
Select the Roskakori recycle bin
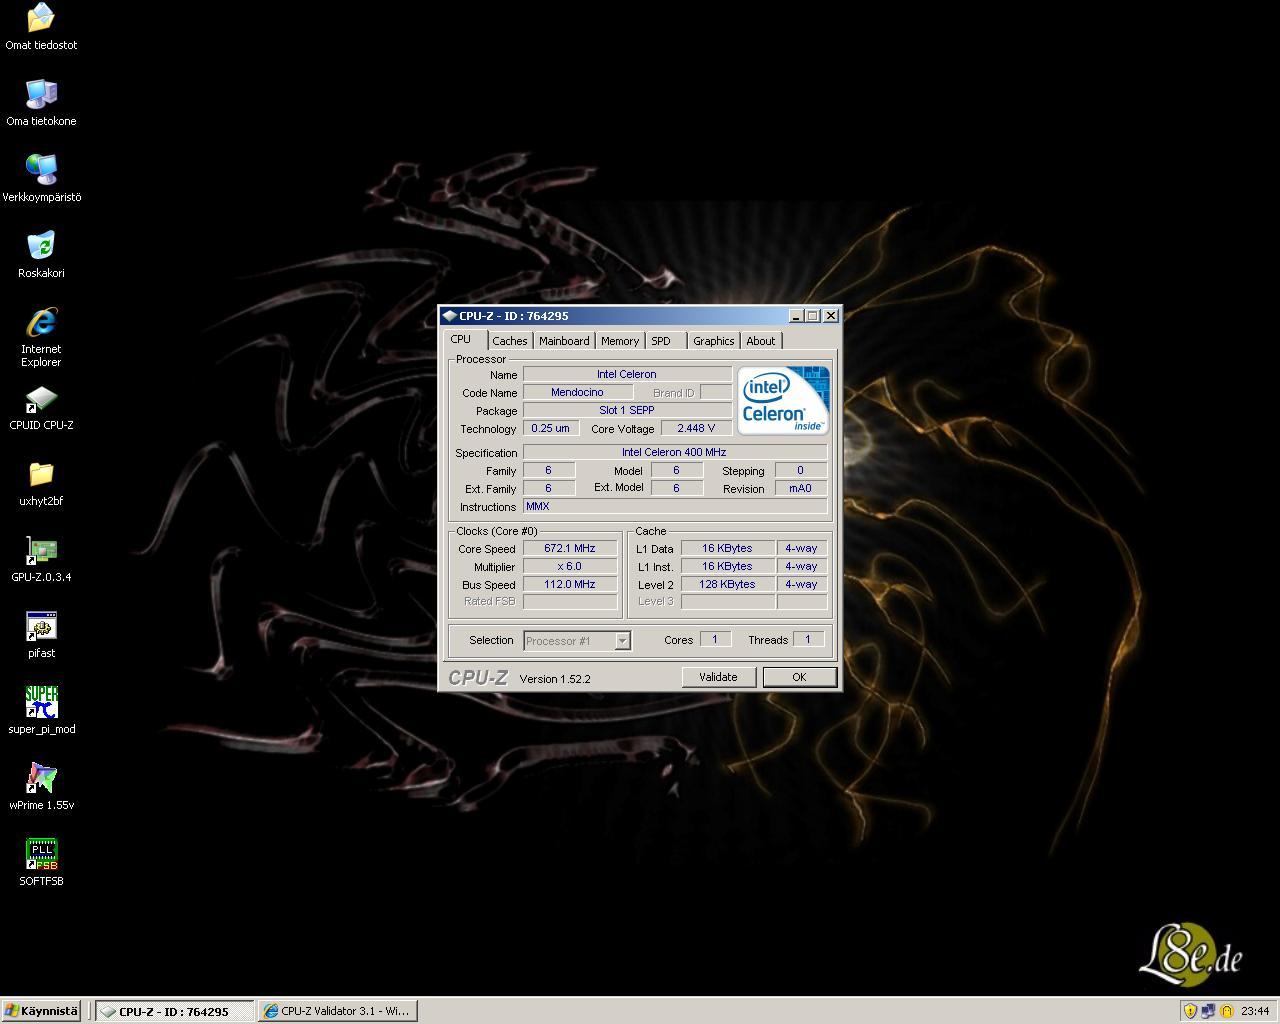coord(41,254)
